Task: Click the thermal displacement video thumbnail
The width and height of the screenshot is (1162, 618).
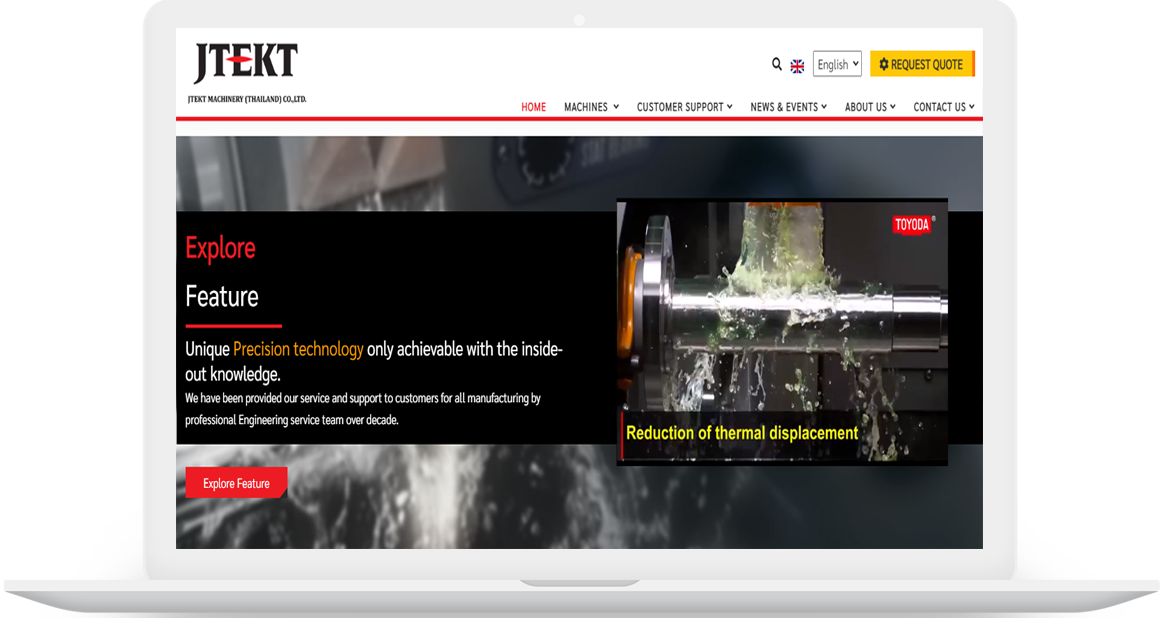Action: (x=782, y=331)
